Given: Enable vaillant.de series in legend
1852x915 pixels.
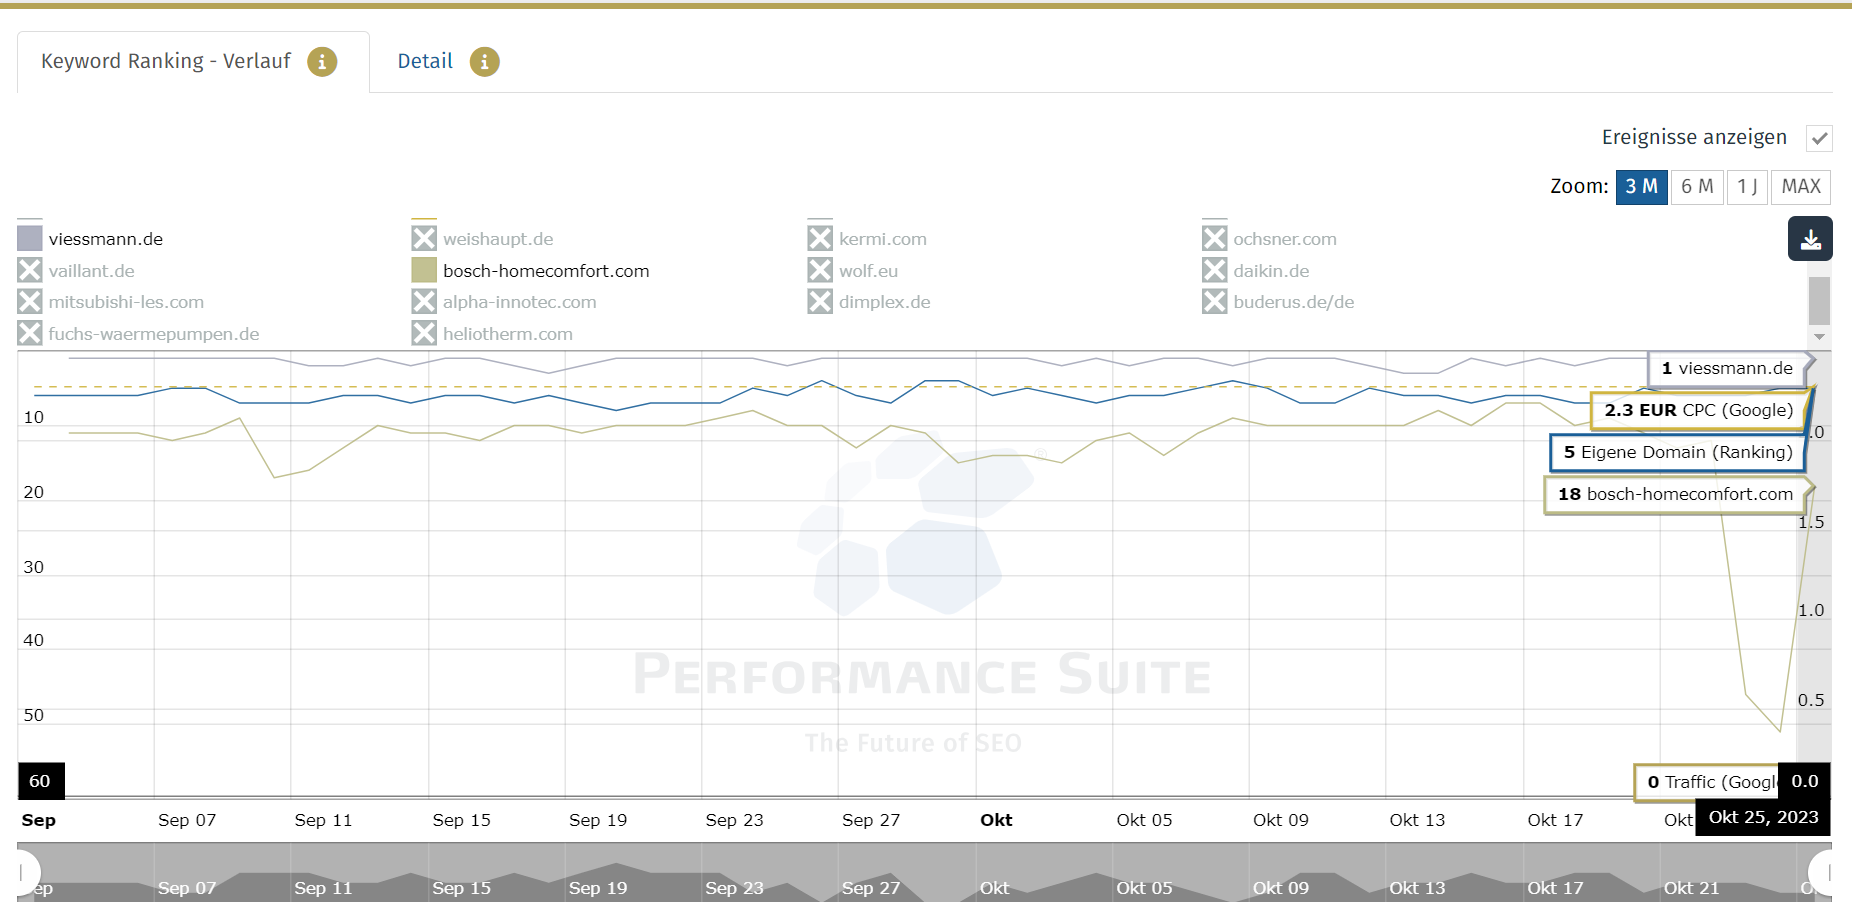Looking at the screenshot, I should [30, 270].
